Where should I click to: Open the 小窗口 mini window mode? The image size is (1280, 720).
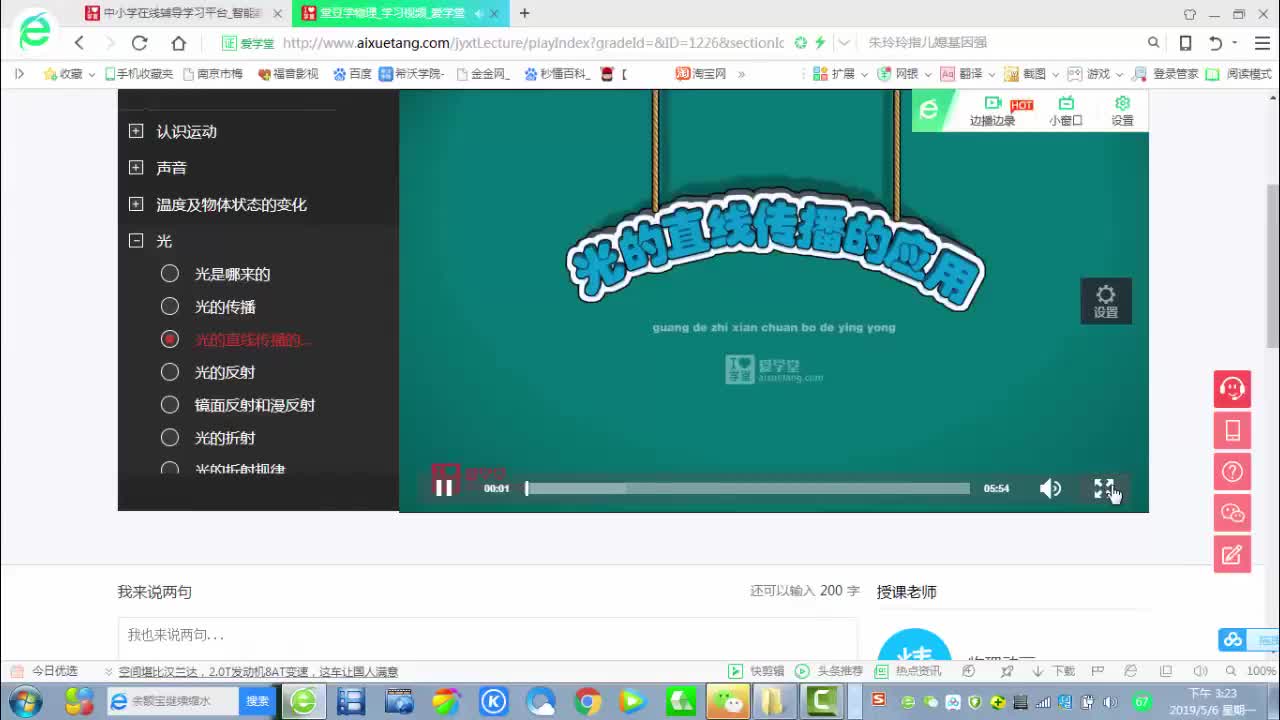[1066, 111]
